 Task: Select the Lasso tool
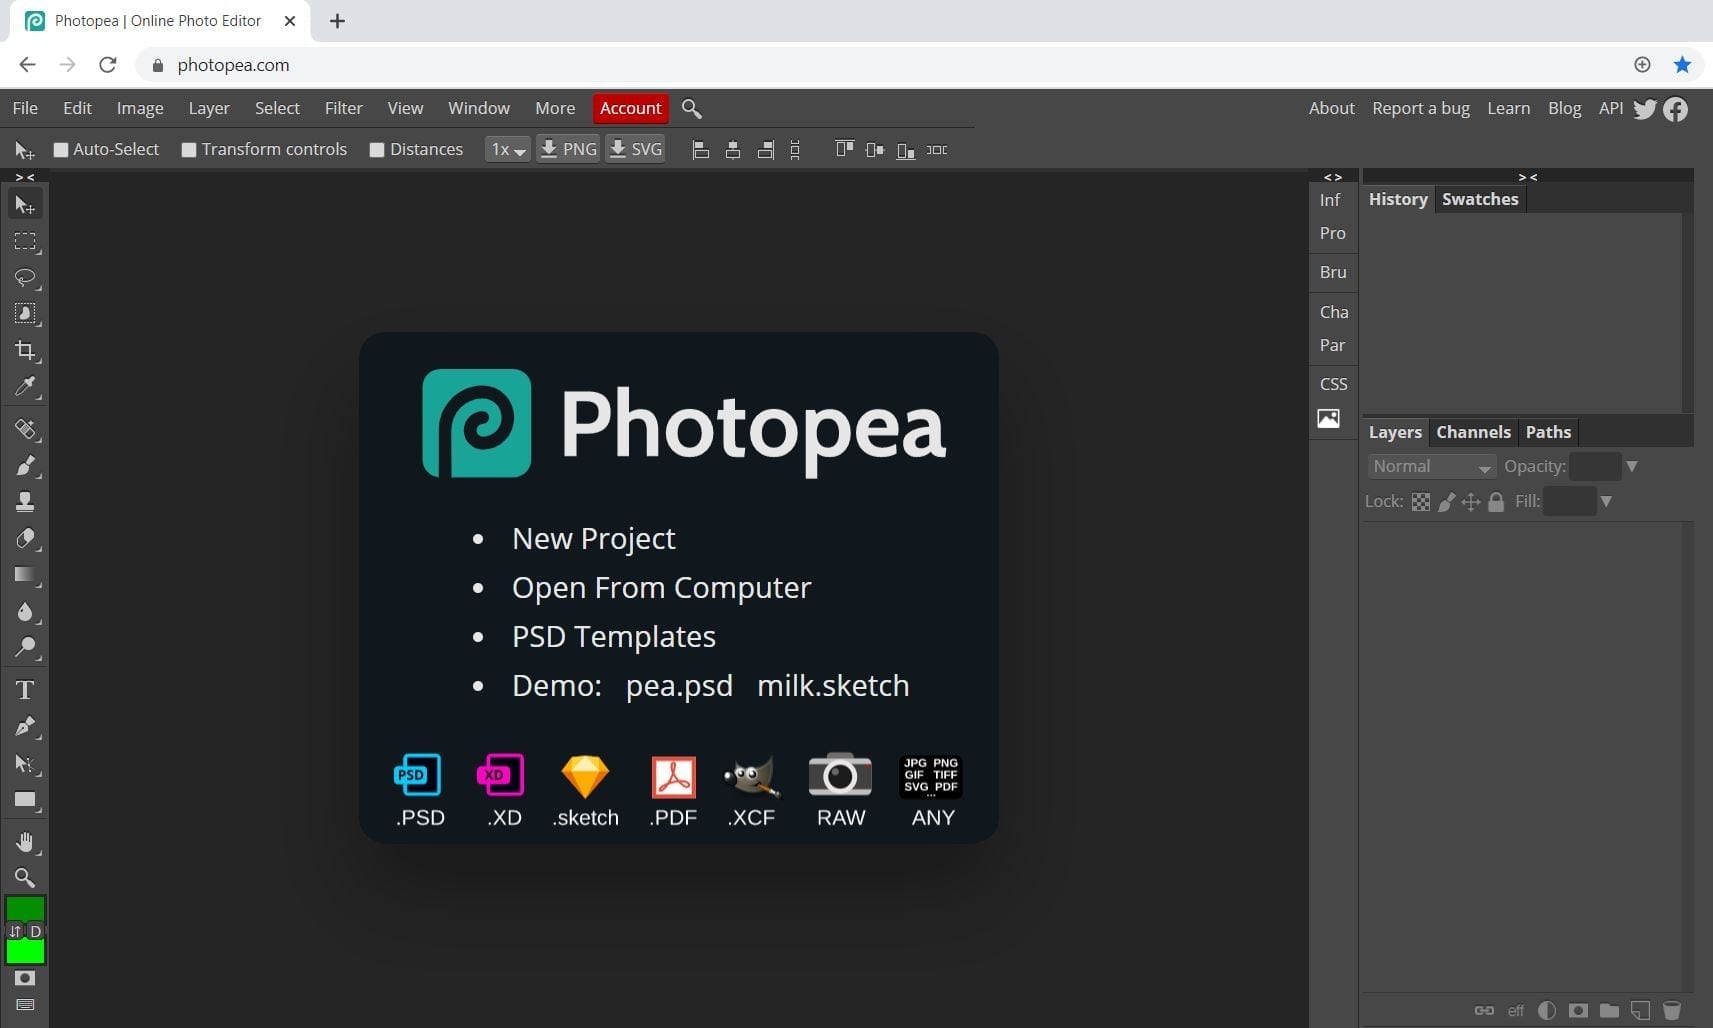tap(25, 277)
